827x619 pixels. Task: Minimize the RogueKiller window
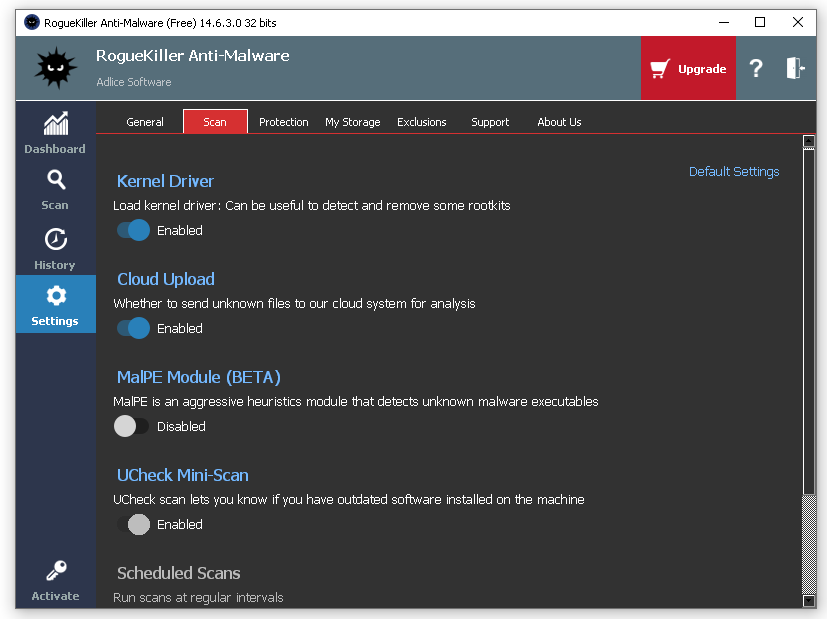[x=724, y=22]
